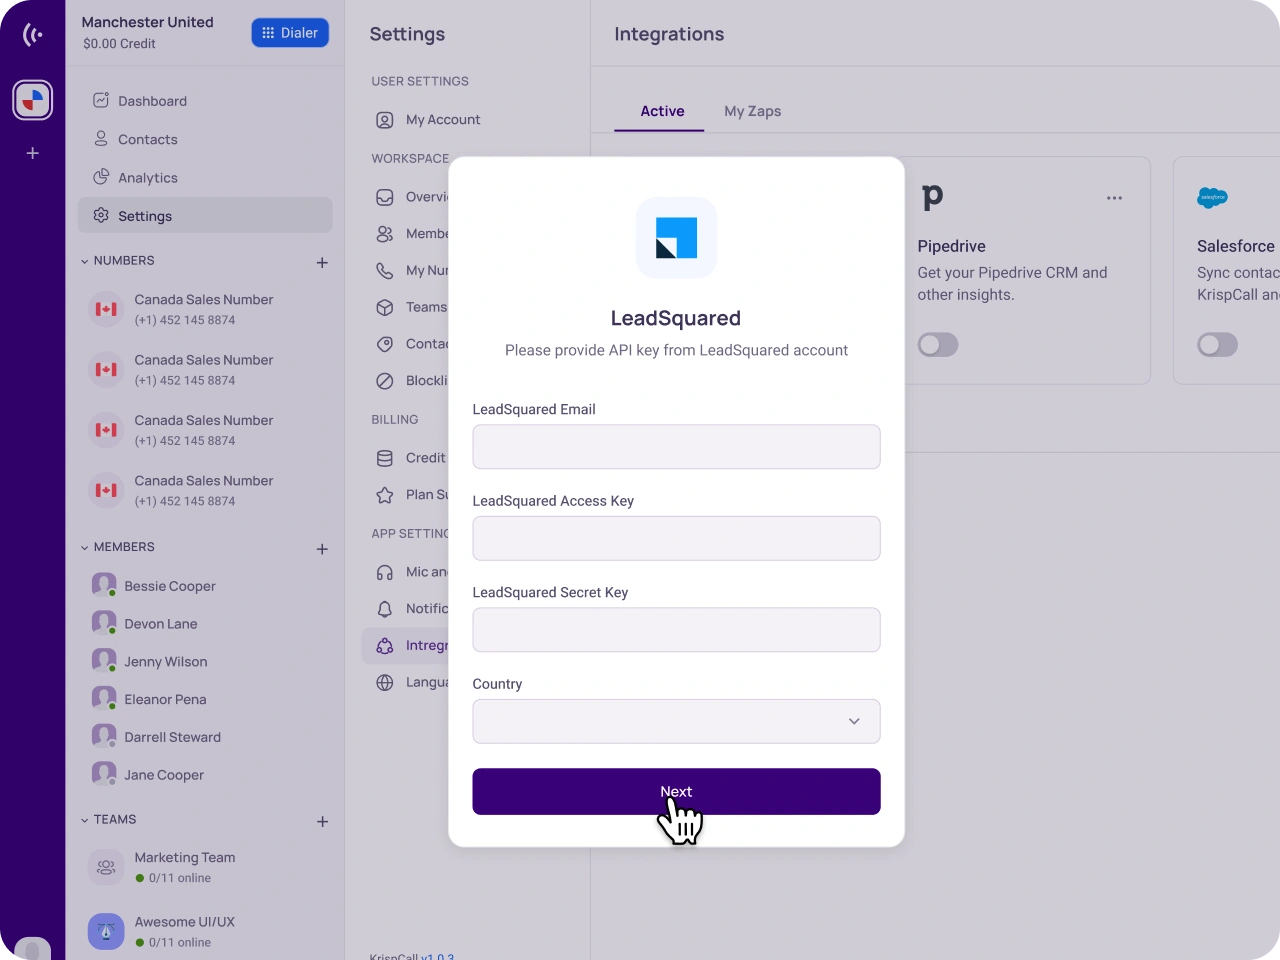Image resolution: width=1280 pixels, height=960 pixels.
Task: Click the Members people icon
Action: click(x=385, y=234)
